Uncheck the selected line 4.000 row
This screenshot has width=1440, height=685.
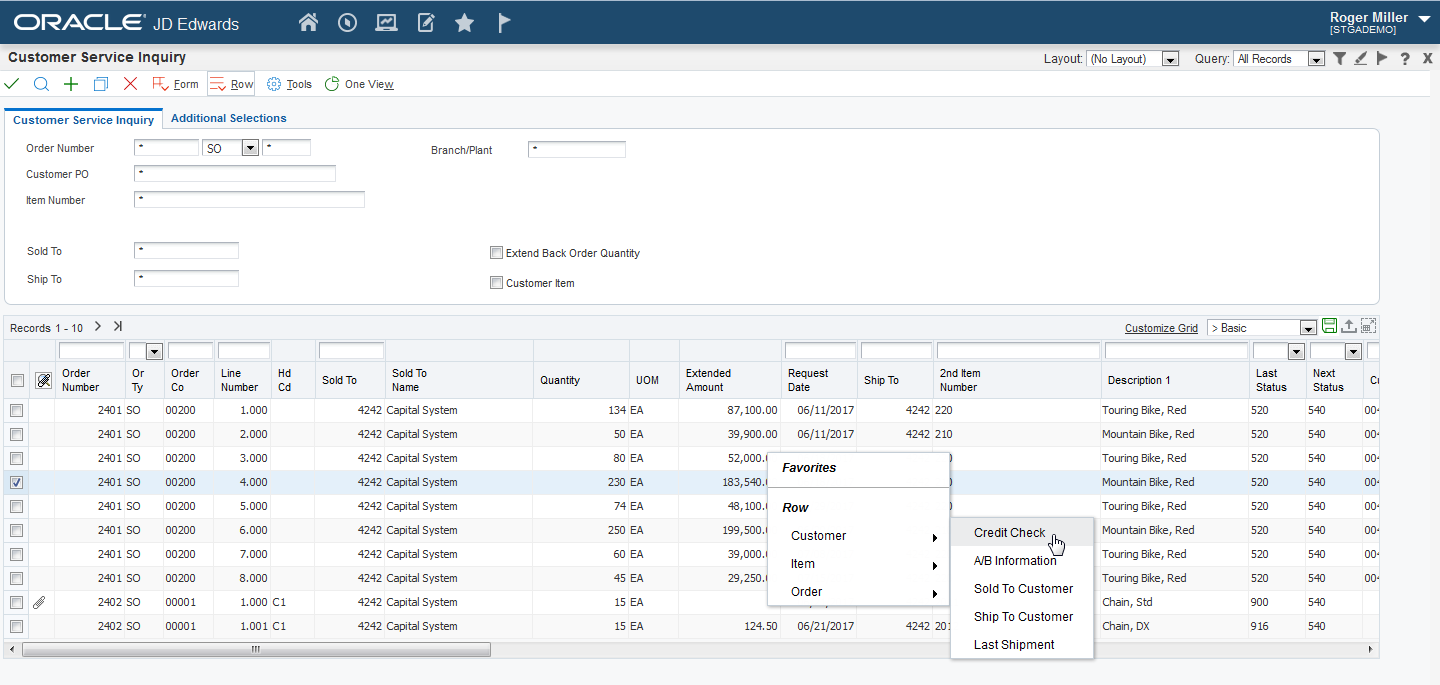pyautogui.click(x=16, y=482)
